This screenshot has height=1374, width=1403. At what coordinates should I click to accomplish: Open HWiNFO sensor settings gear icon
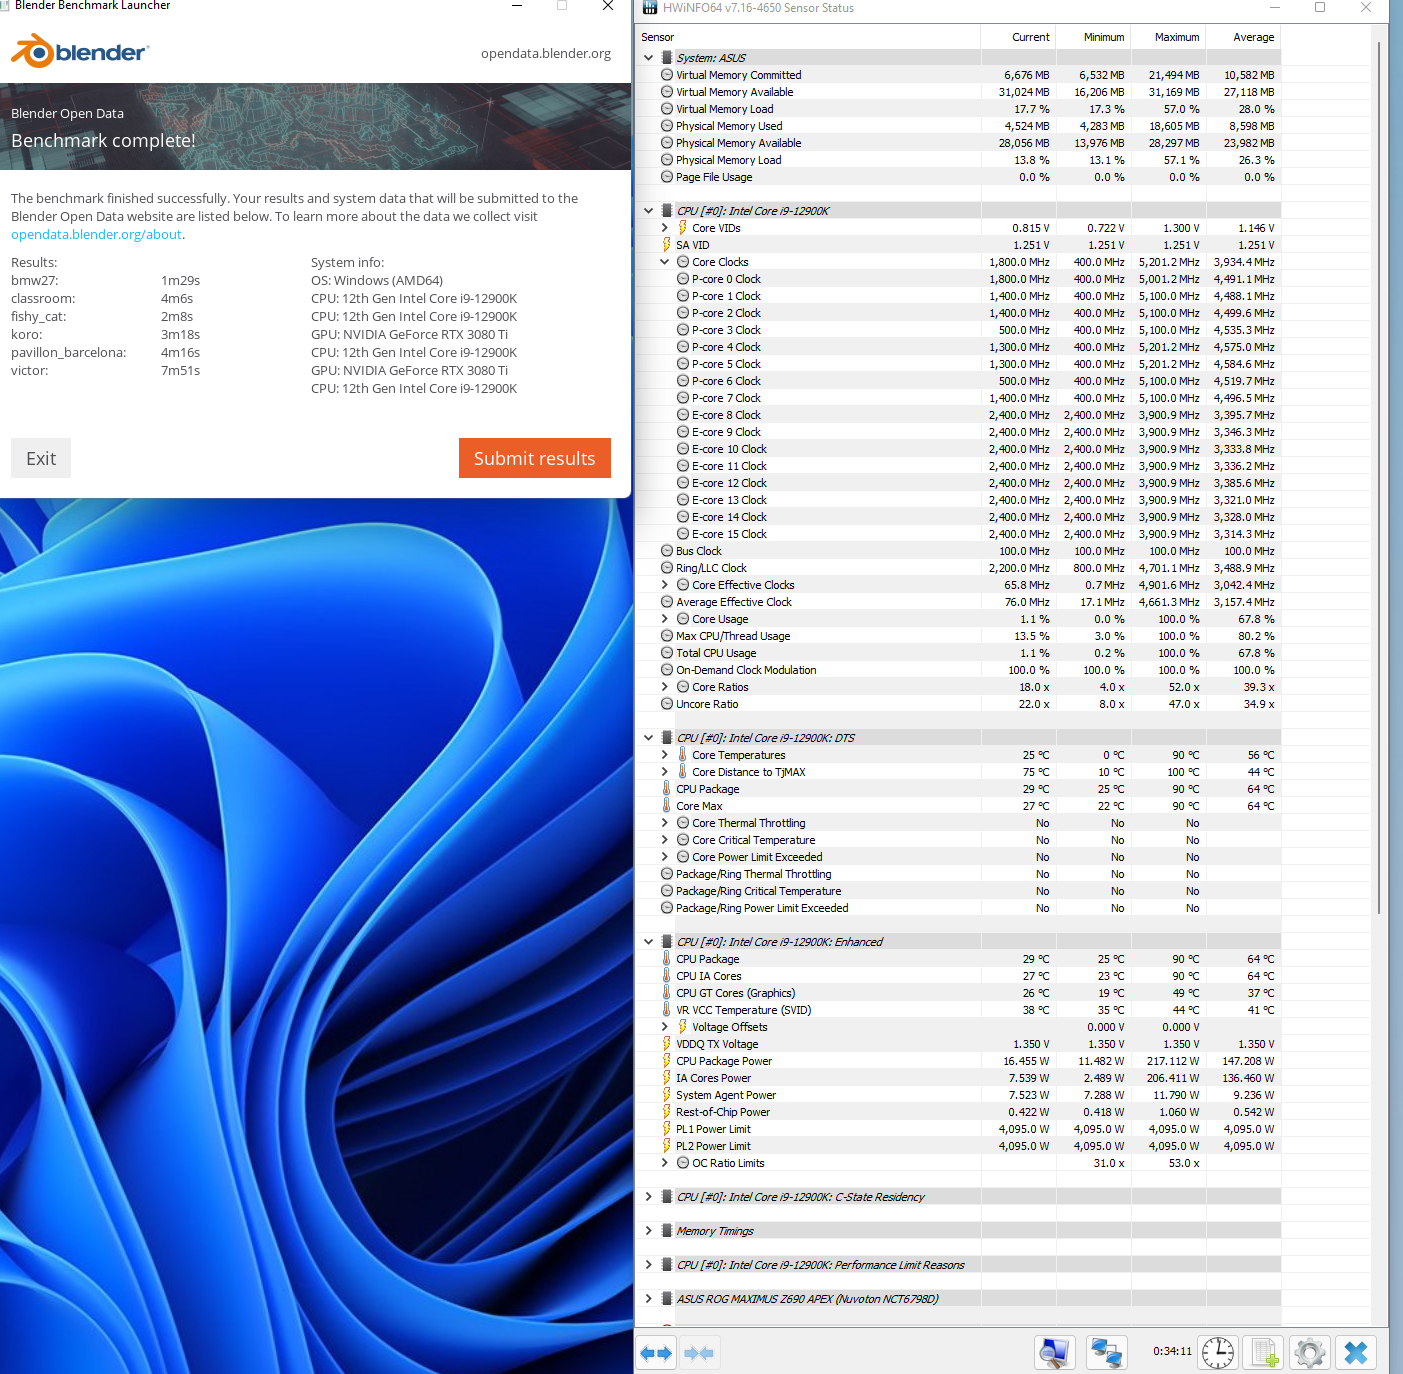pos(1310,1353)
